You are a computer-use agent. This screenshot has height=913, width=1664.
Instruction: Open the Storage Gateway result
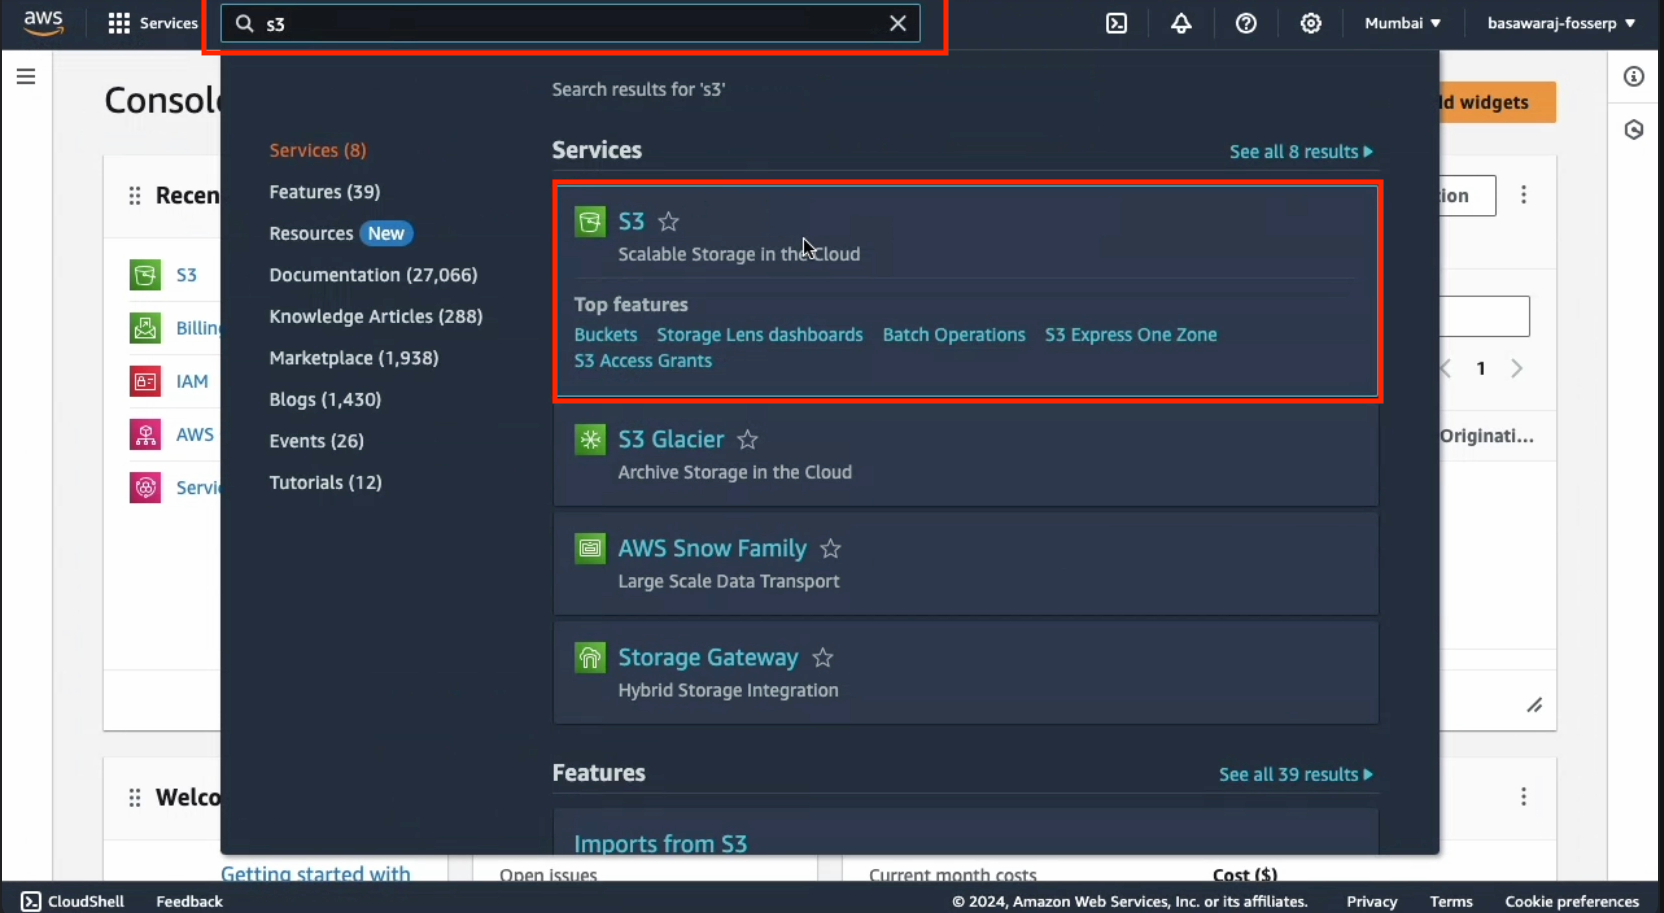[x=708, y=657]
